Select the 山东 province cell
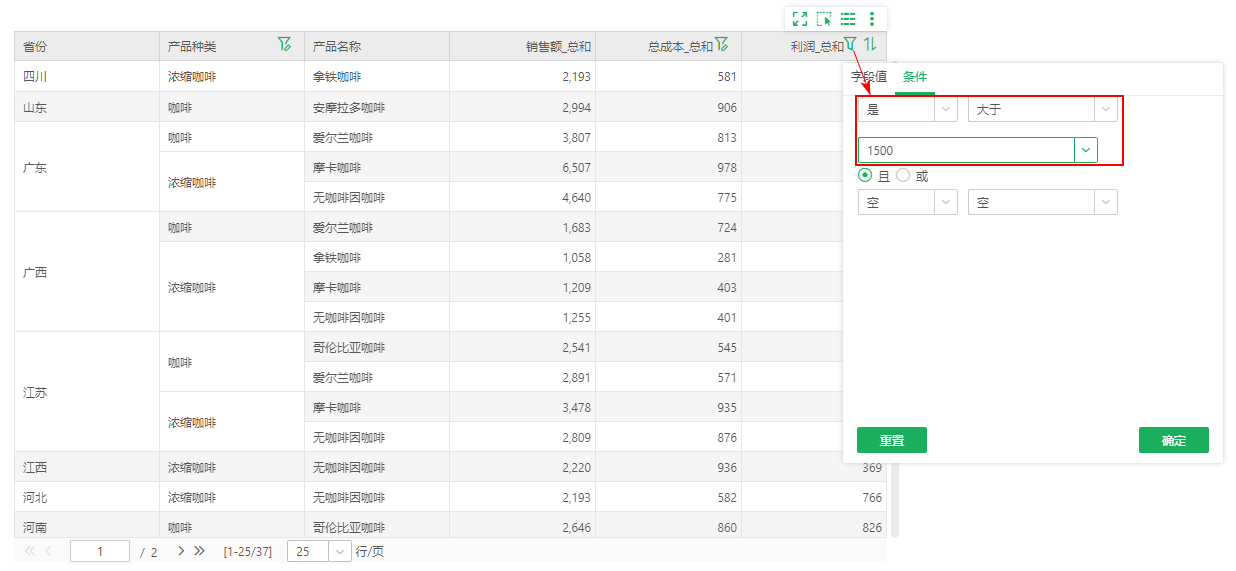Screen dimensions: 1236x571 (x=87, y=107)
